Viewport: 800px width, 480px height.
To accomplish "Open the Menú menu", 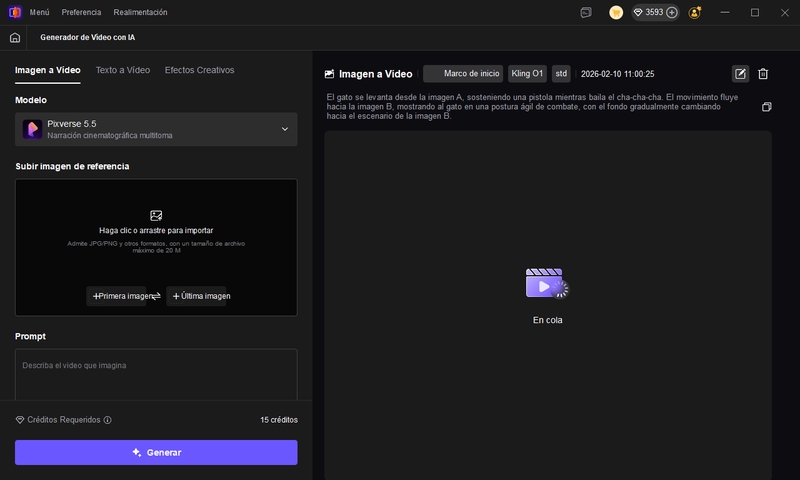I will tap(39, 12).
